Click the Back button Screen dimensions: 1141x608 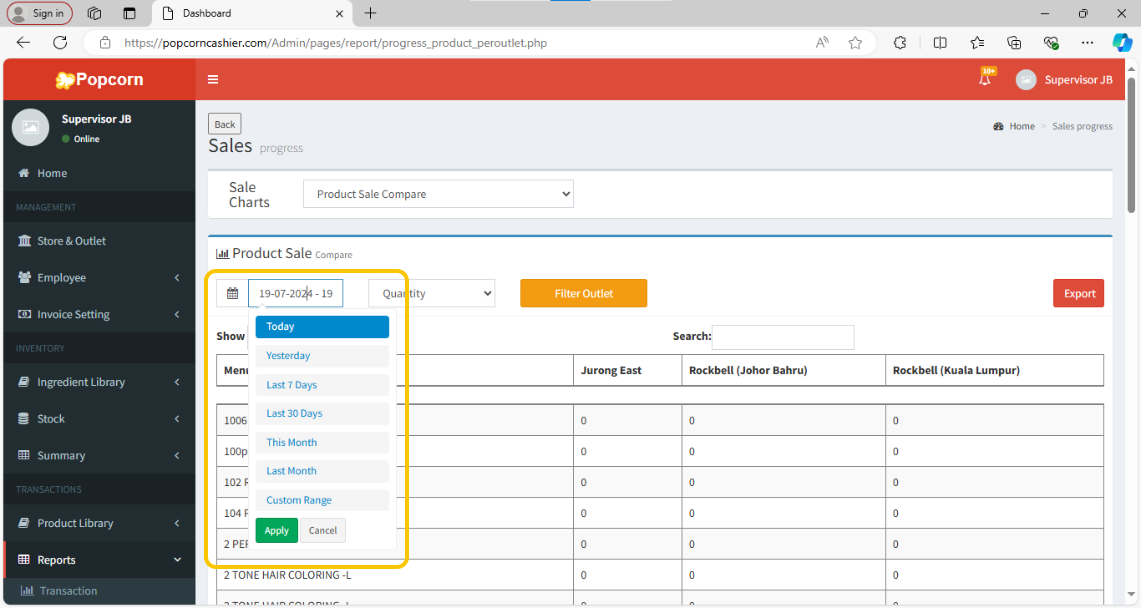pyautogui.click(x=225, y=124)
